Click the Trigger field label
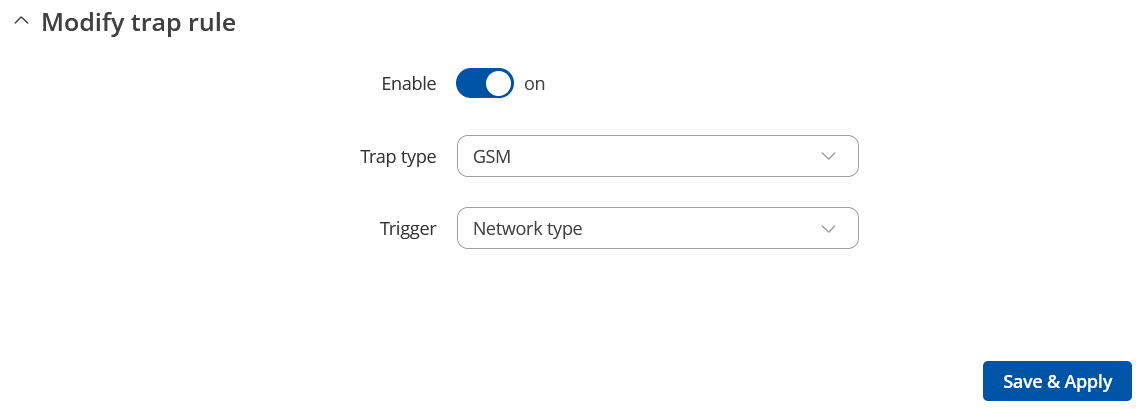This screenshot has height=409, width=1138. [x=409, y=229]
